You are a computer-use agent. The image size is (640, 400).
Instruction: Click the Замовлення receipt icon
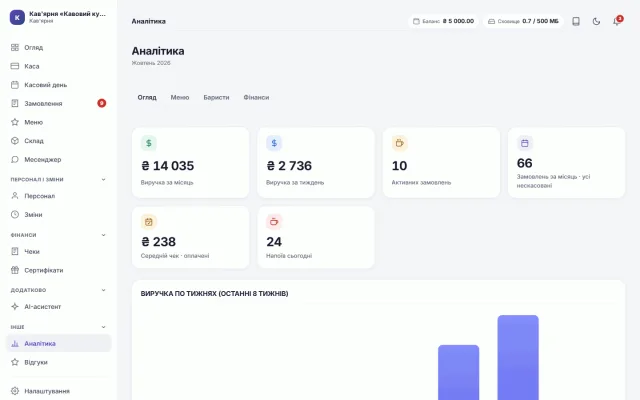tap(15, 103)
